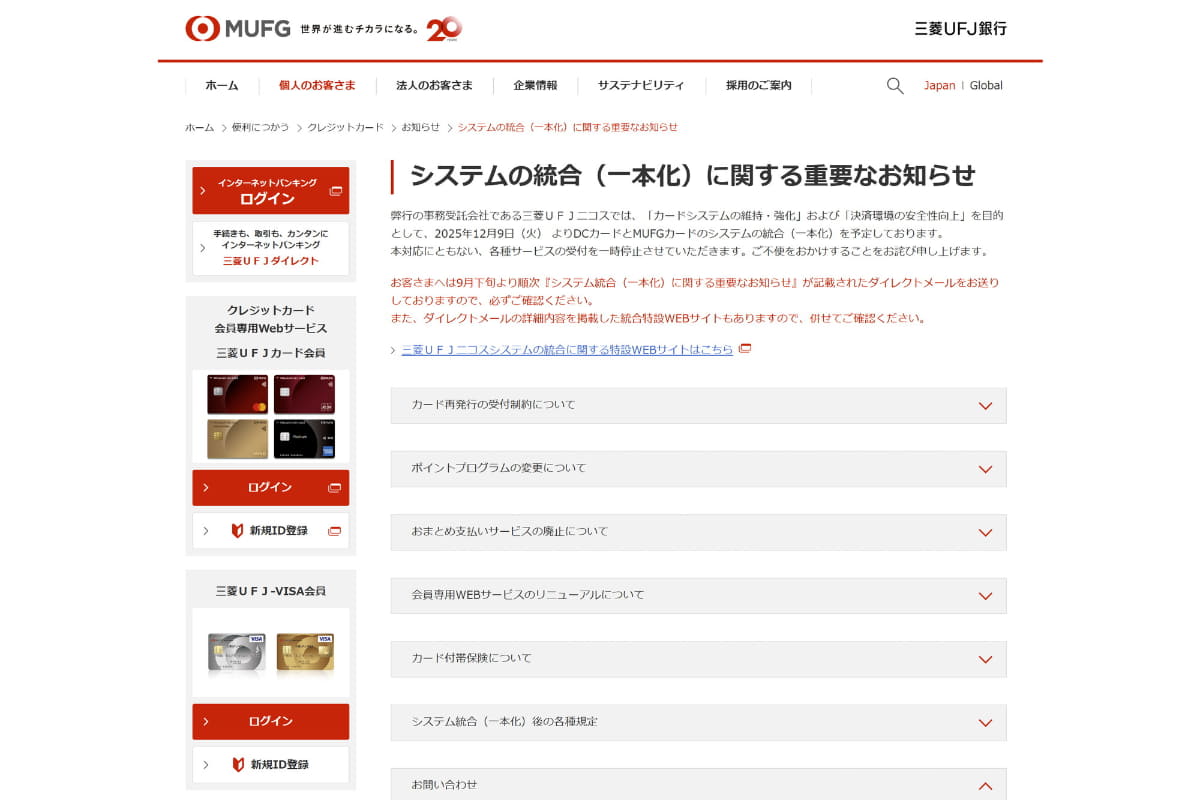The width and height of the screenshot is (1200, 800).
Task: Click the 三菱UFJ銀行 logo text
Action: pos(960,28)
